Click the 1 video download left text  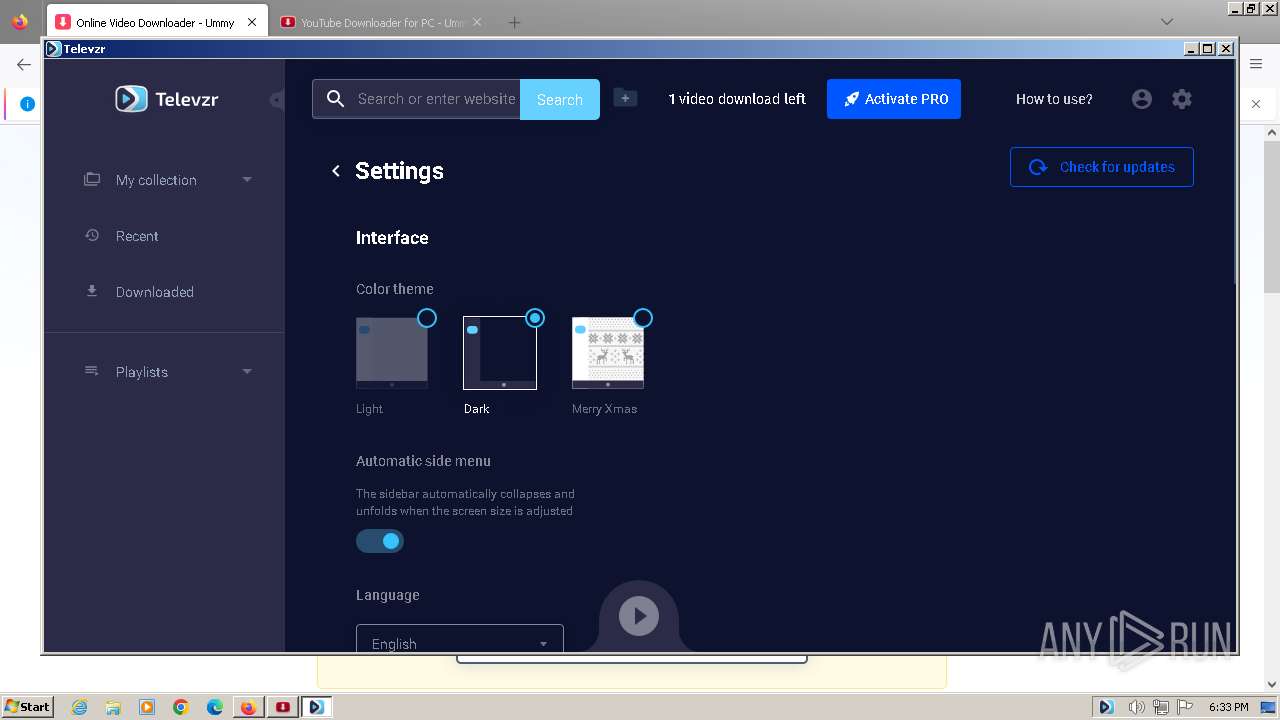coord(737,99)
